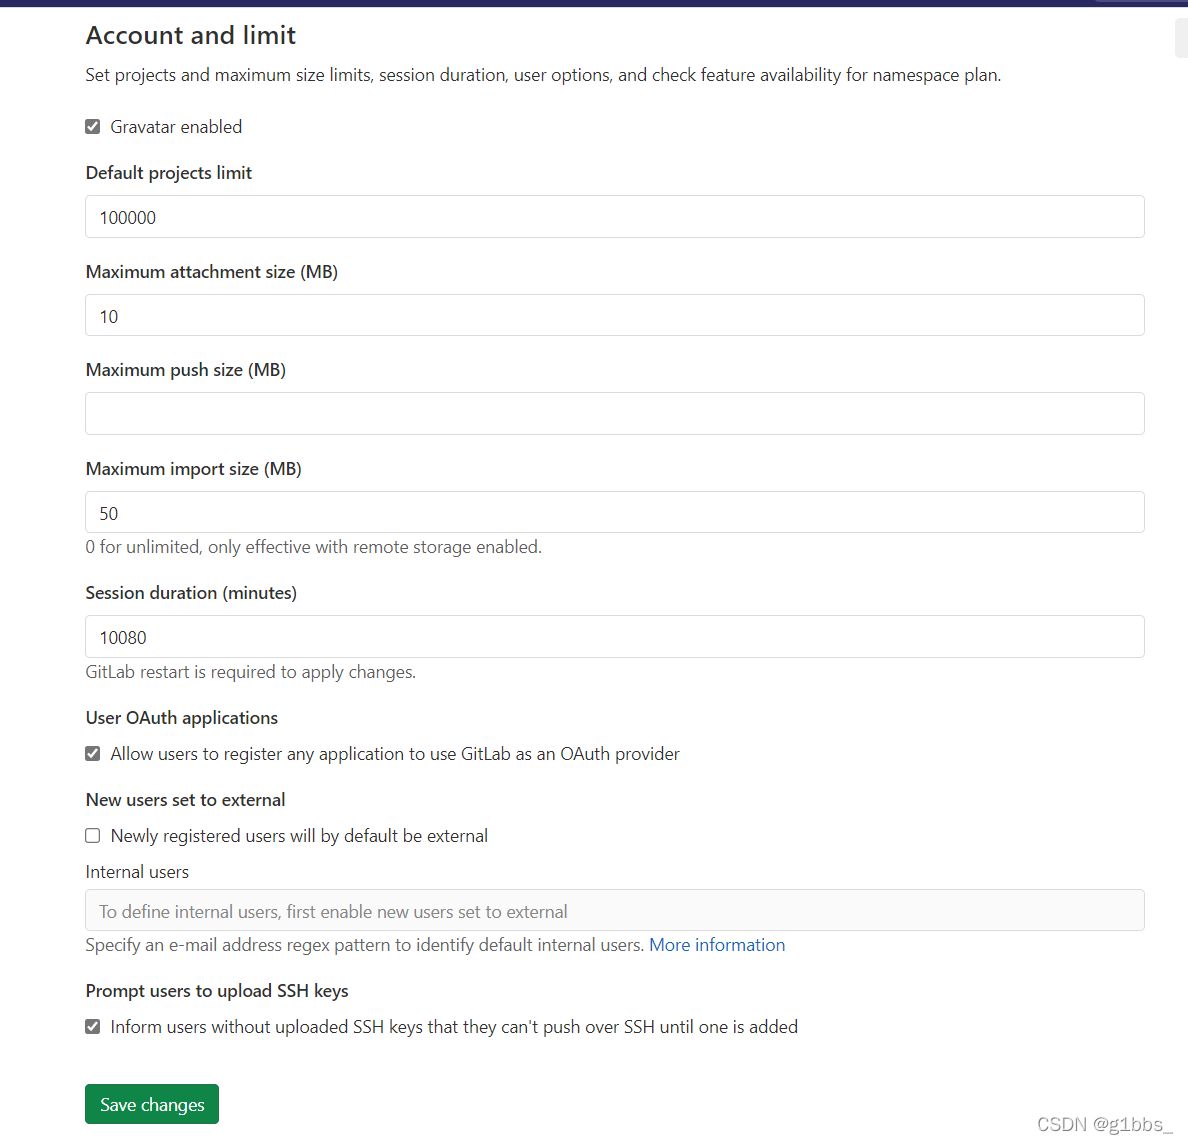Click the Internal users regex field
This screenshot has height=1144, width=1188.
point(614,910)
